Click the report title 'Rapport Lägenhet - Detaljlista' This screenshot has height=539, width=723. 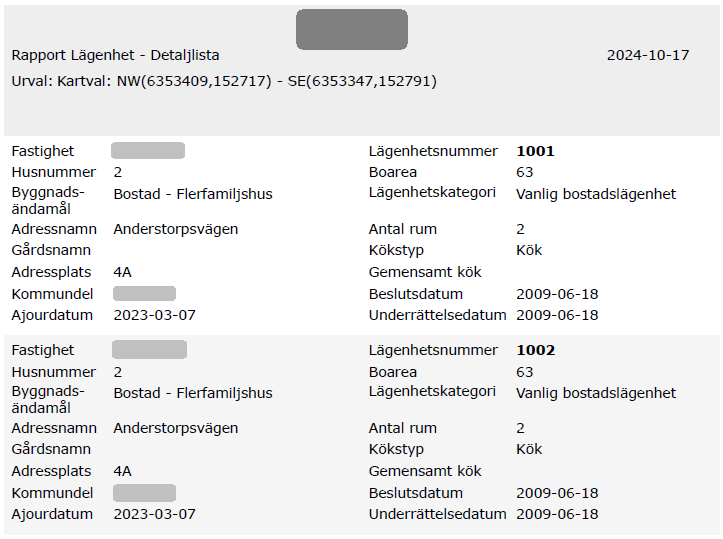pos(115,55)
